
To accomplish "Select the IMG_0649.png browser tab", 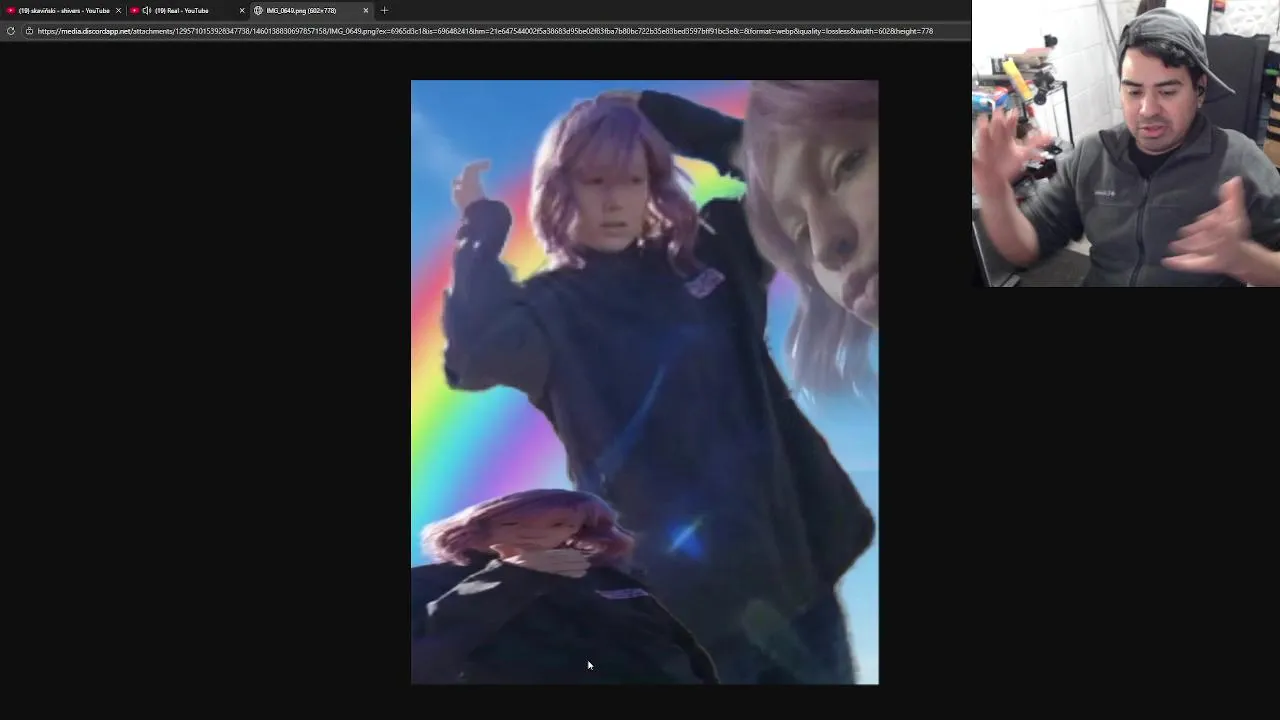I will click(x=311, y=10).
